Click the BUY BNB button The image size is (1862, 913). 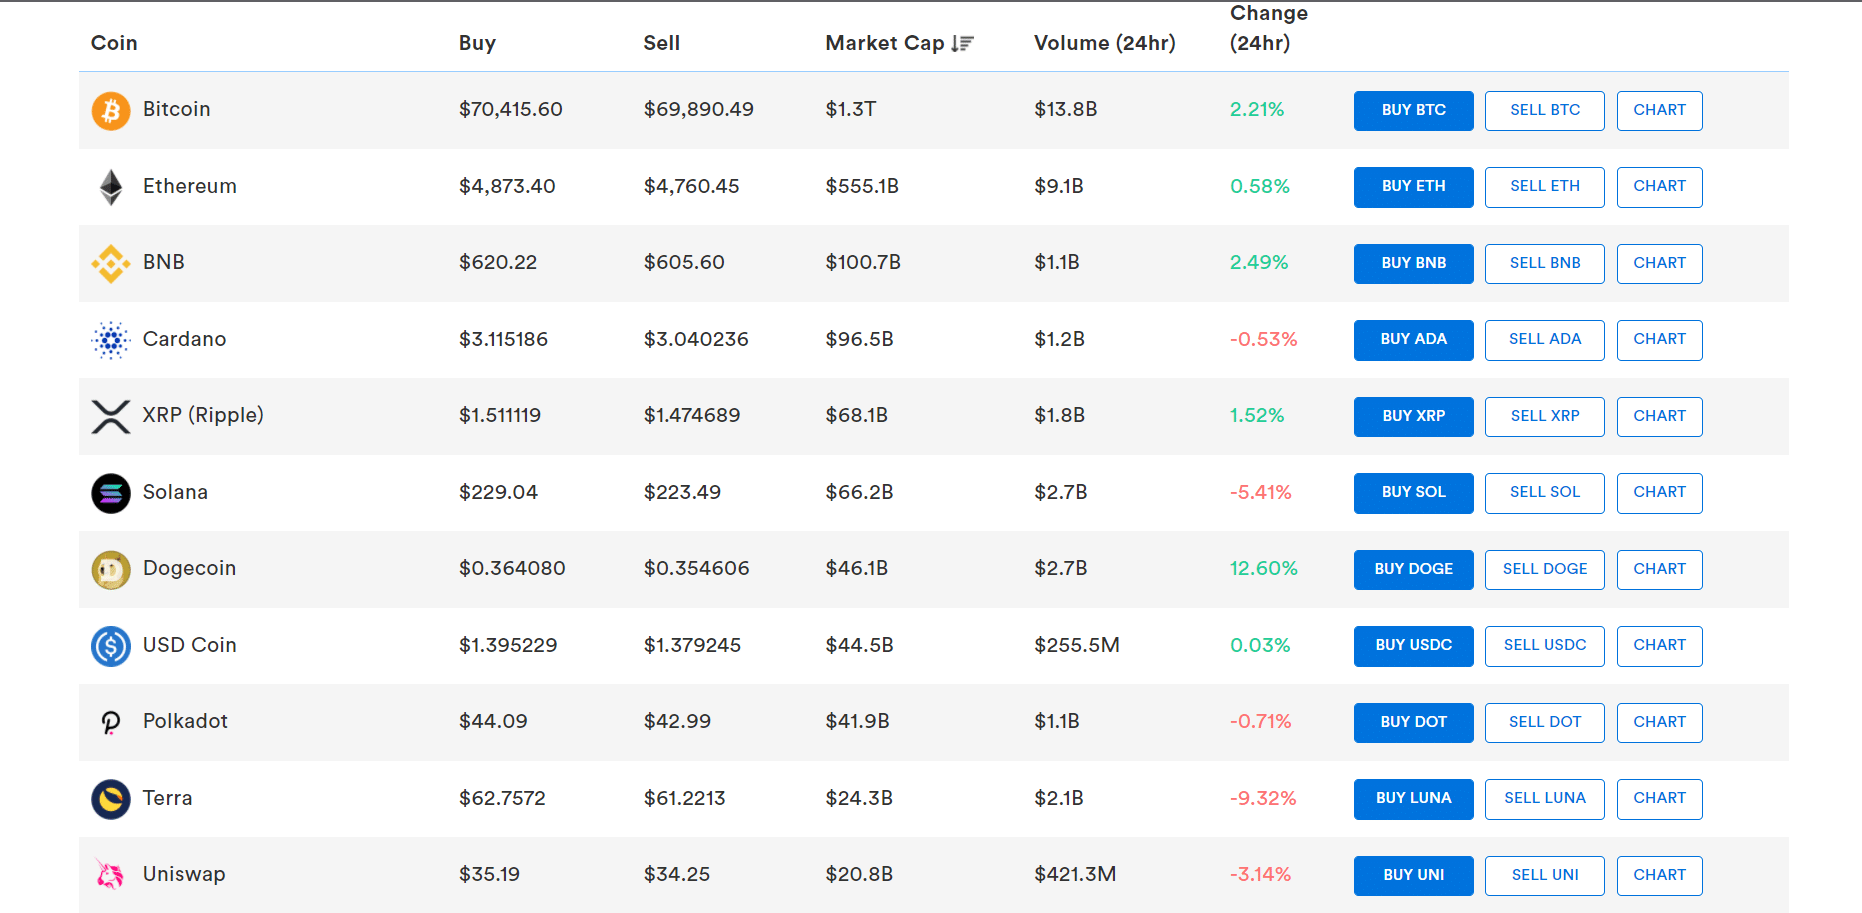pos(1414,264)
